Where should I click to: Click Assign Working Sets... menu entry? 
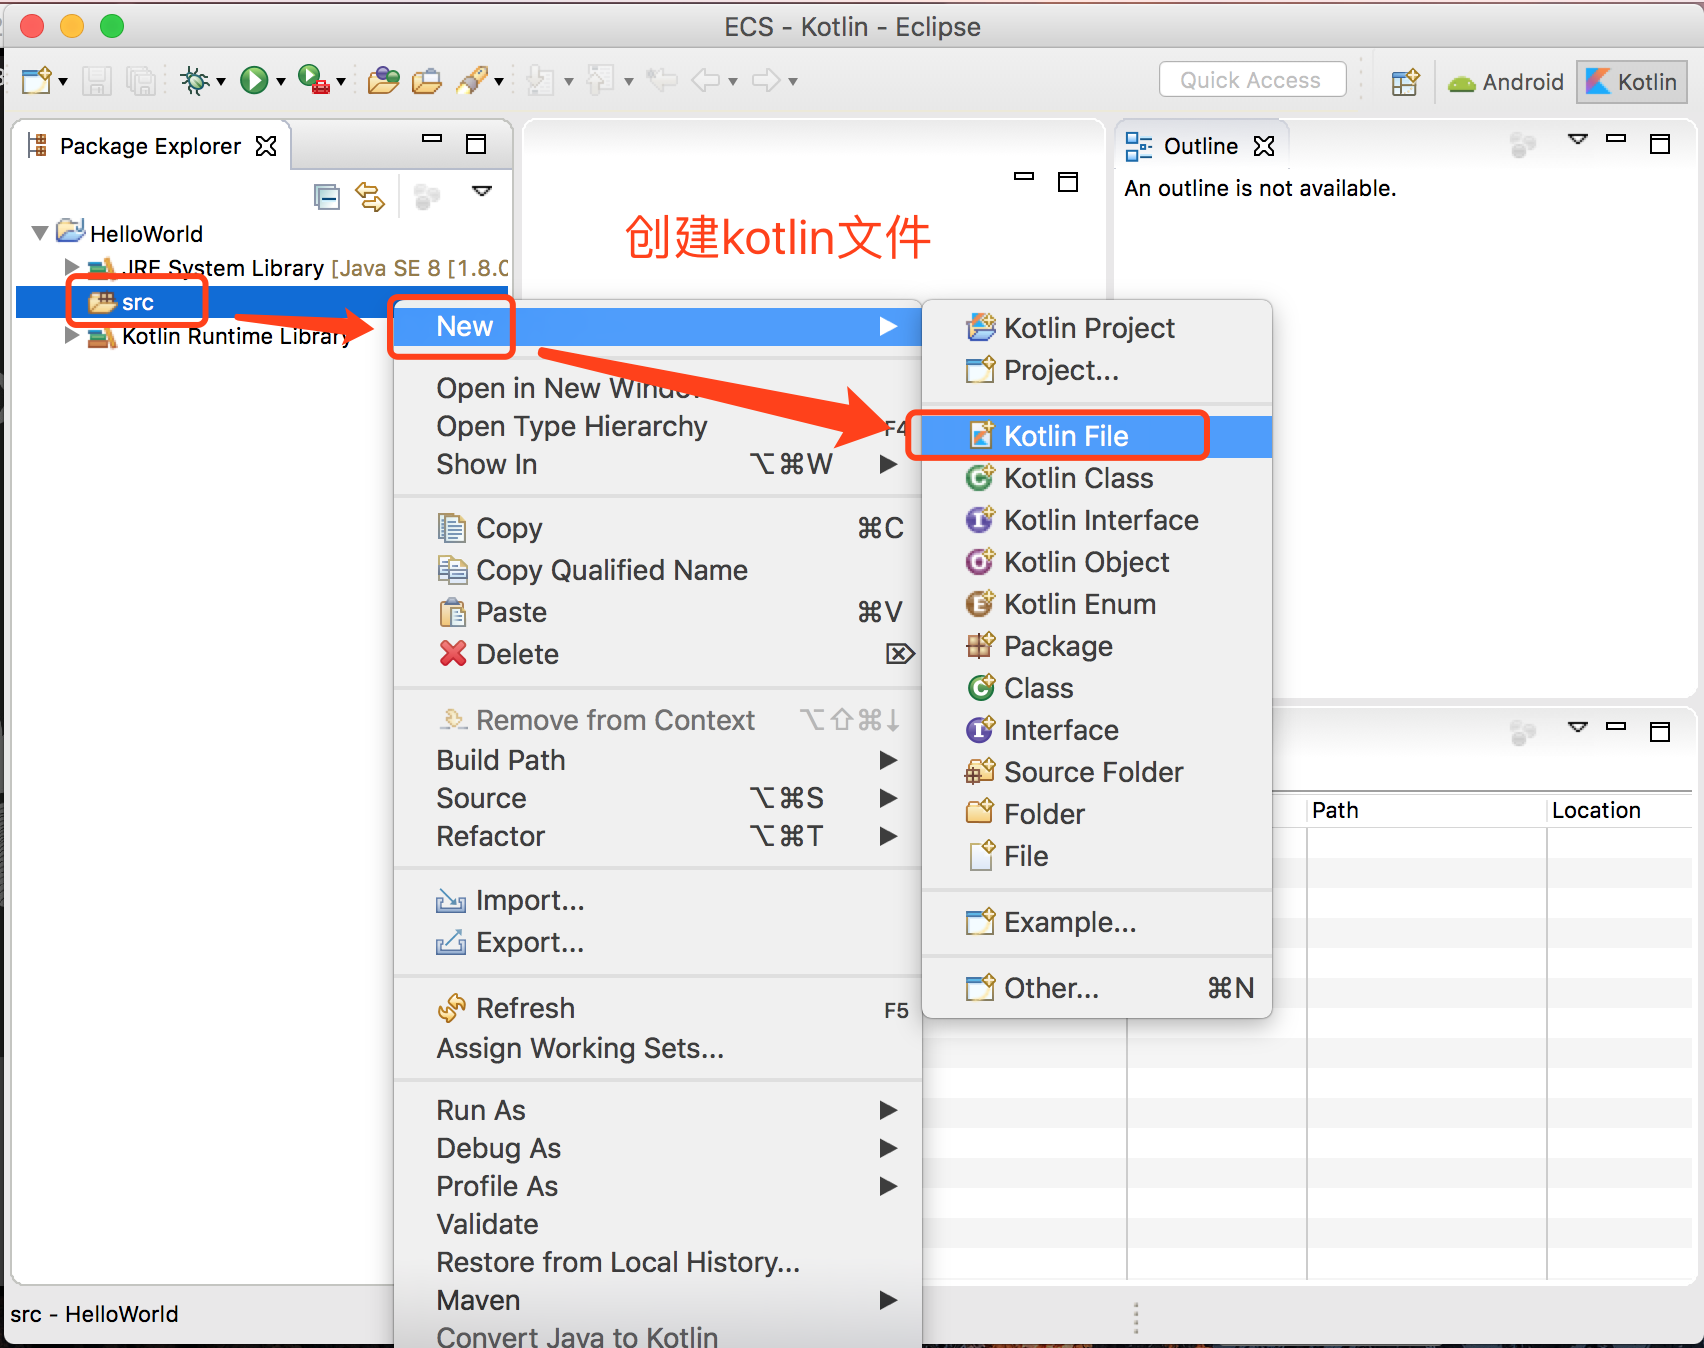coord(658,1048)
